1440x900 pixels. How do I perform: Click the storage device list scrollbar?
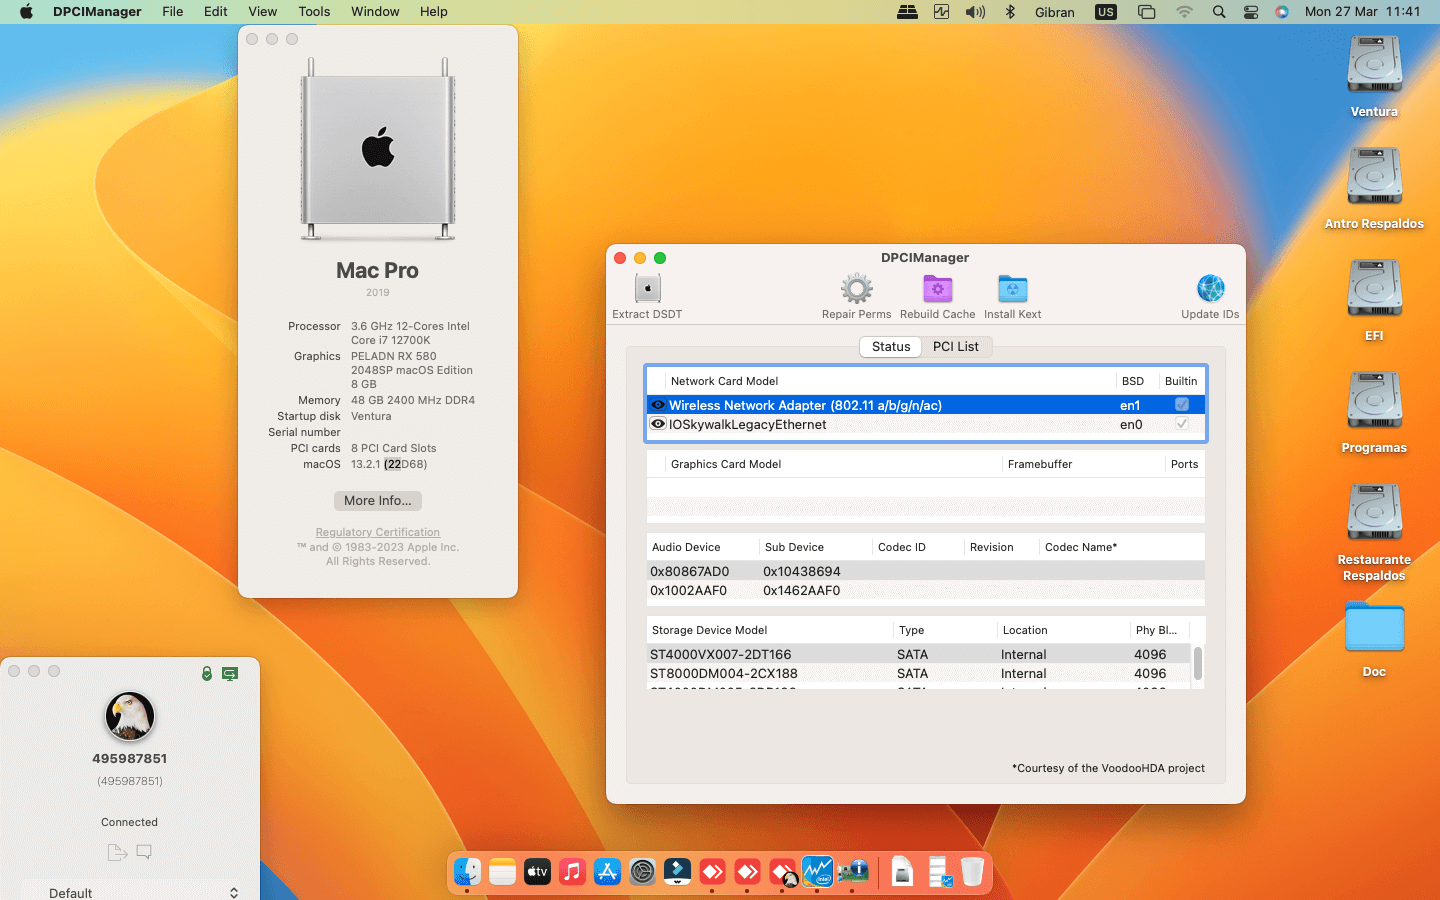click(x=1197, y=663)
